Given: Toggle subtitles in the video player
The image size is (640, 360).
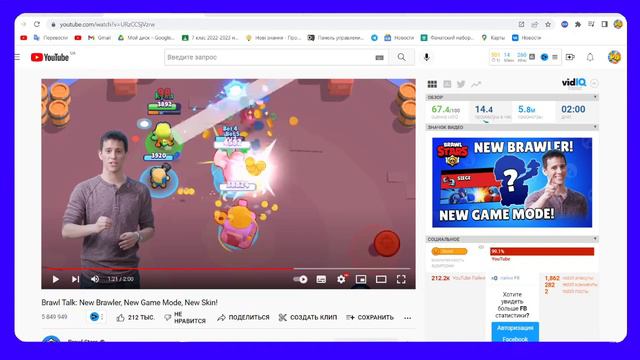Looking at the screenshot, I should coord(321,279).
